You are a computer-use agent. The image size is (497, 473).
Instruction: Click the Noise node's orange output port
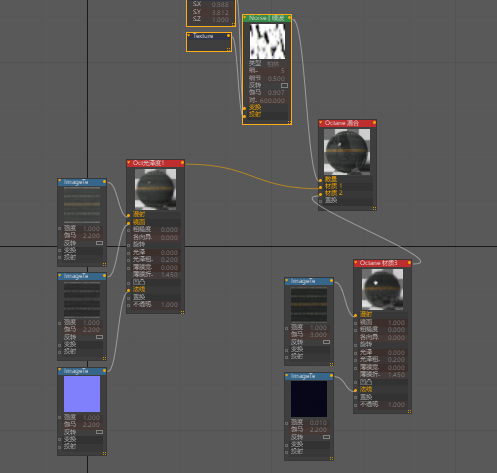click(289, 18)
